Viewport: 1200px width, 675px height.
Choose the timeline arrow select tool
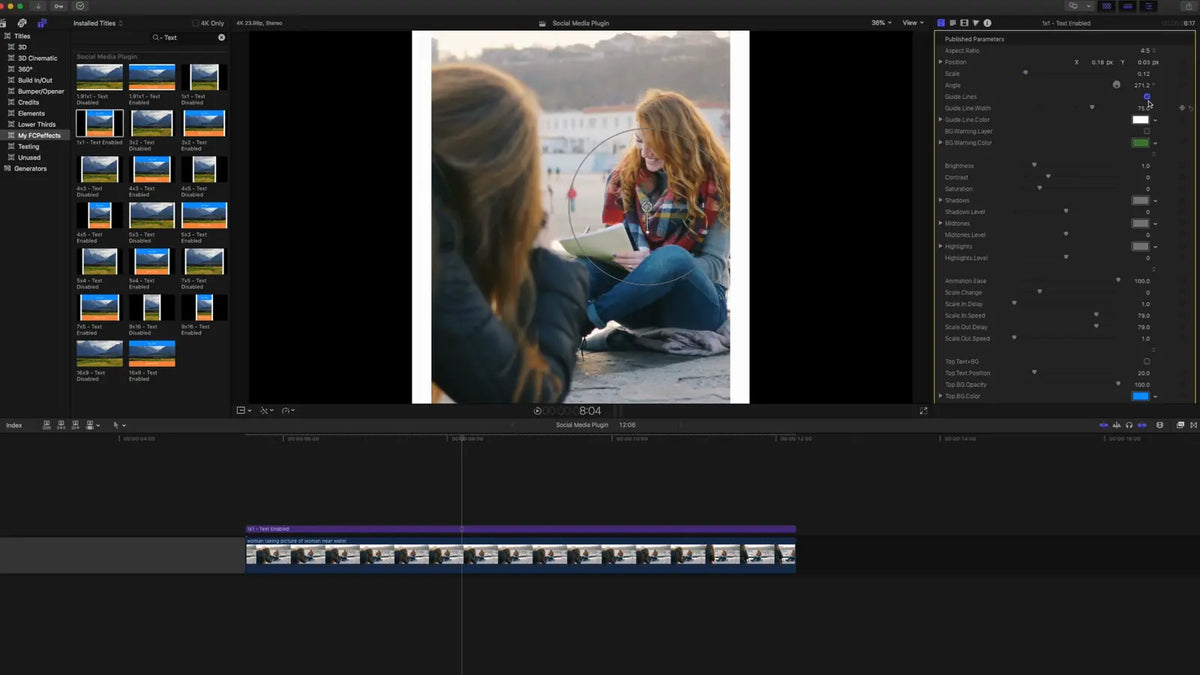coord(118,425)
